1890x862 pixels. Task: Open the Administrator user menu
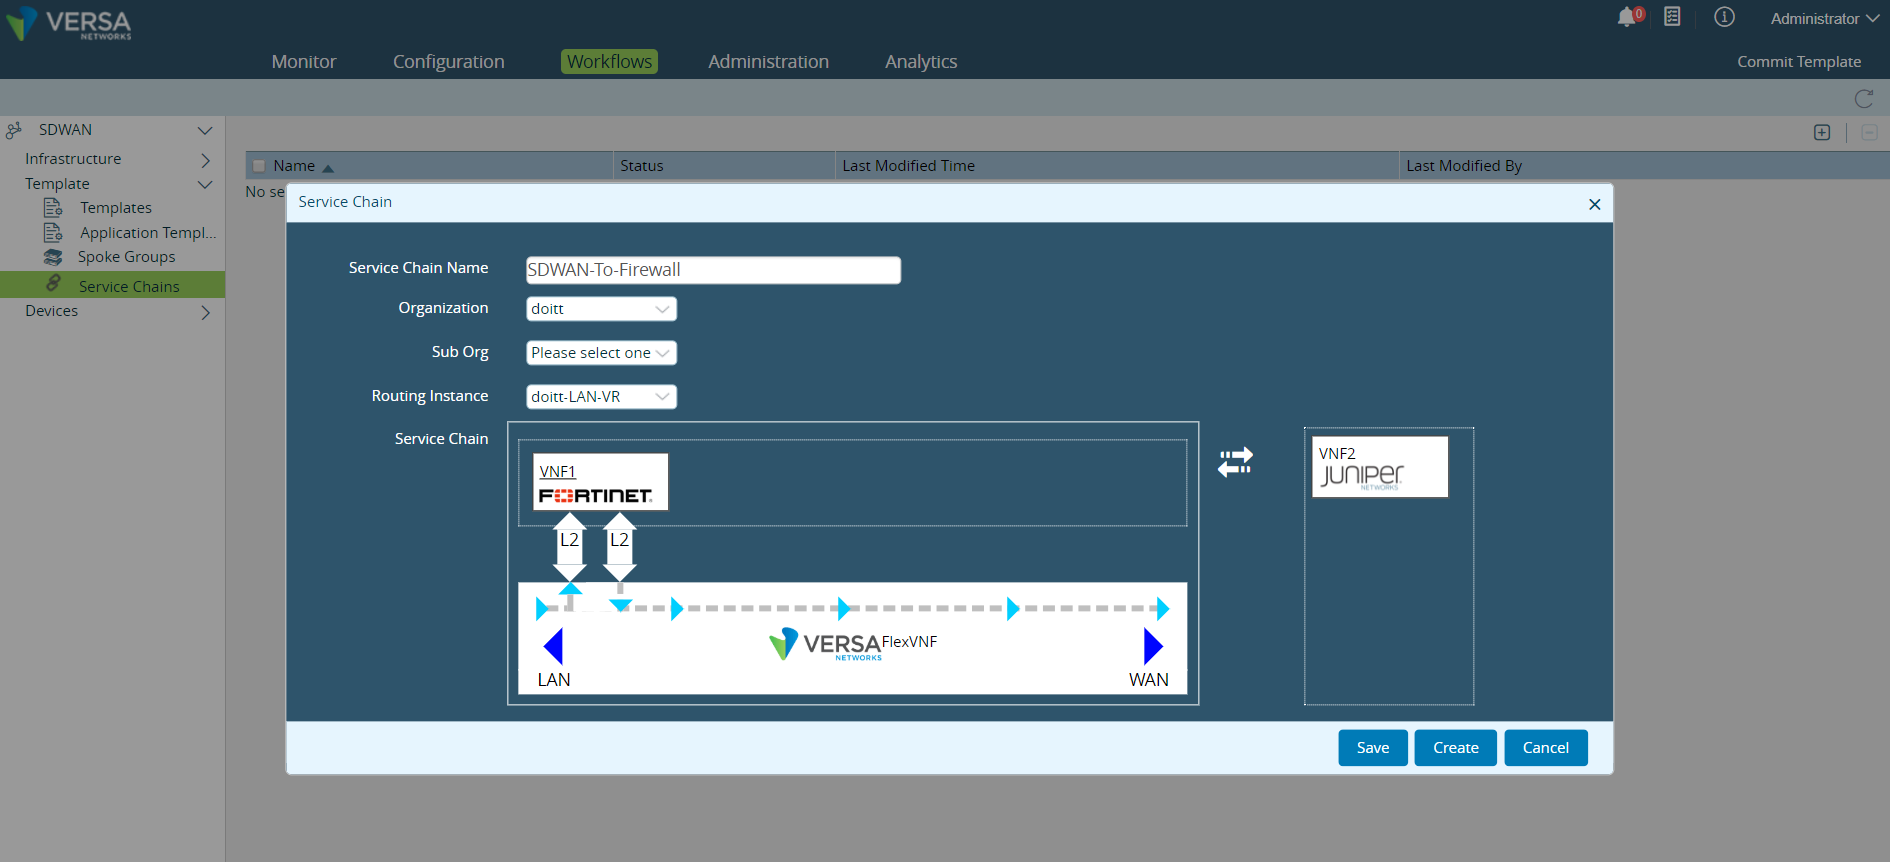(1824, 19)
